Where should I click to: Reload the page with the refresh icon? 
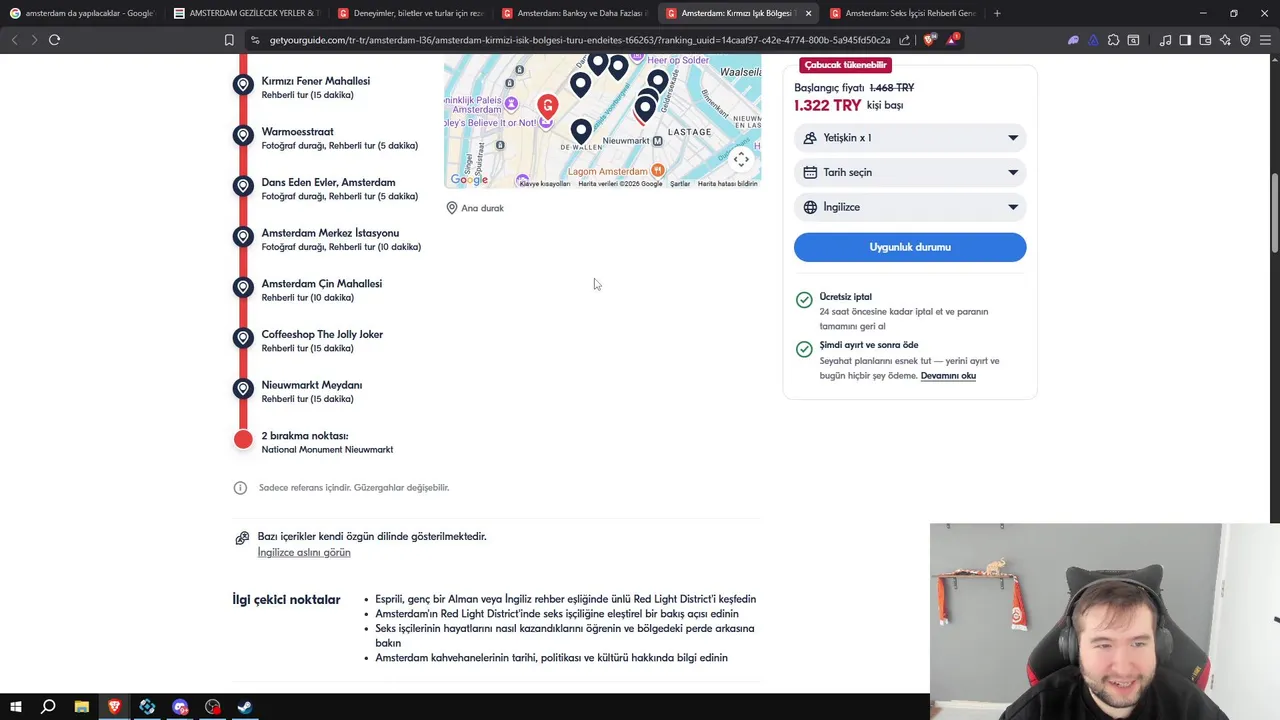[54, 40]
